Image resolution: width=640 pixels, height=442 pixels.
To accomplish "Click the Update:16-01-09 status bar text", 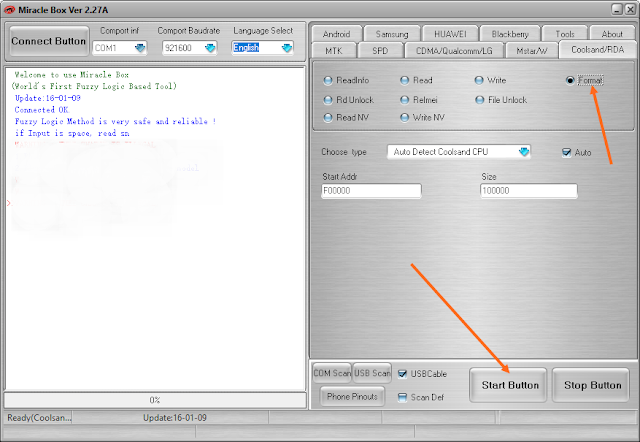I will point(175,418).
